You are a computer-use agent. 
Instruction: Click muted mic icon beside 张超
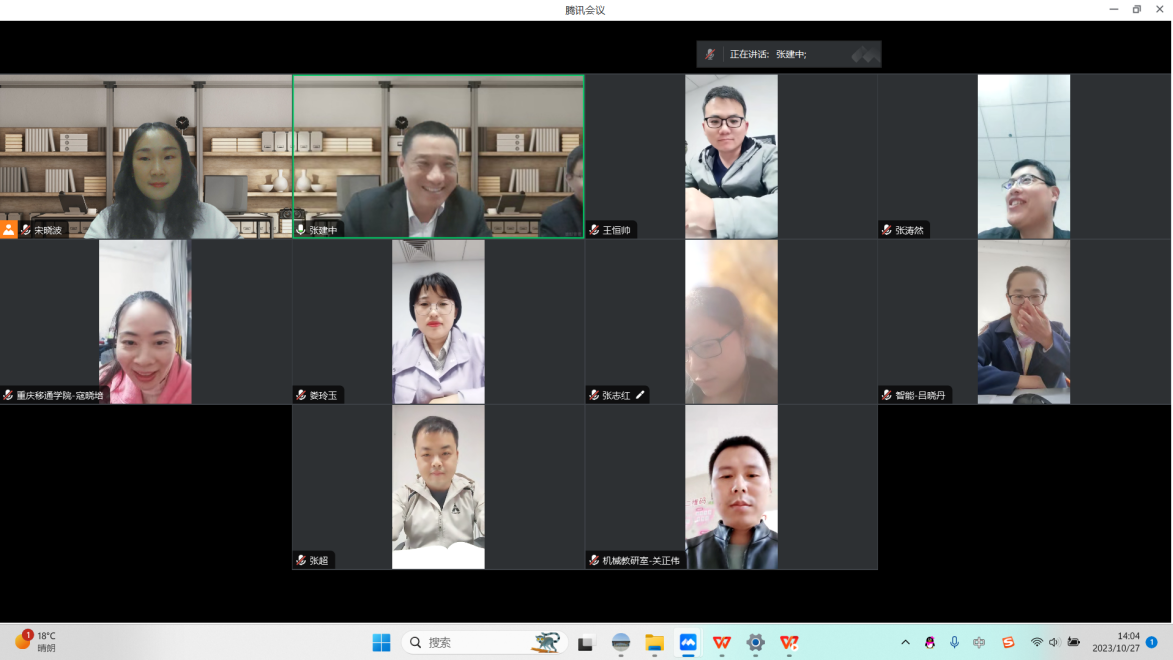301,560
